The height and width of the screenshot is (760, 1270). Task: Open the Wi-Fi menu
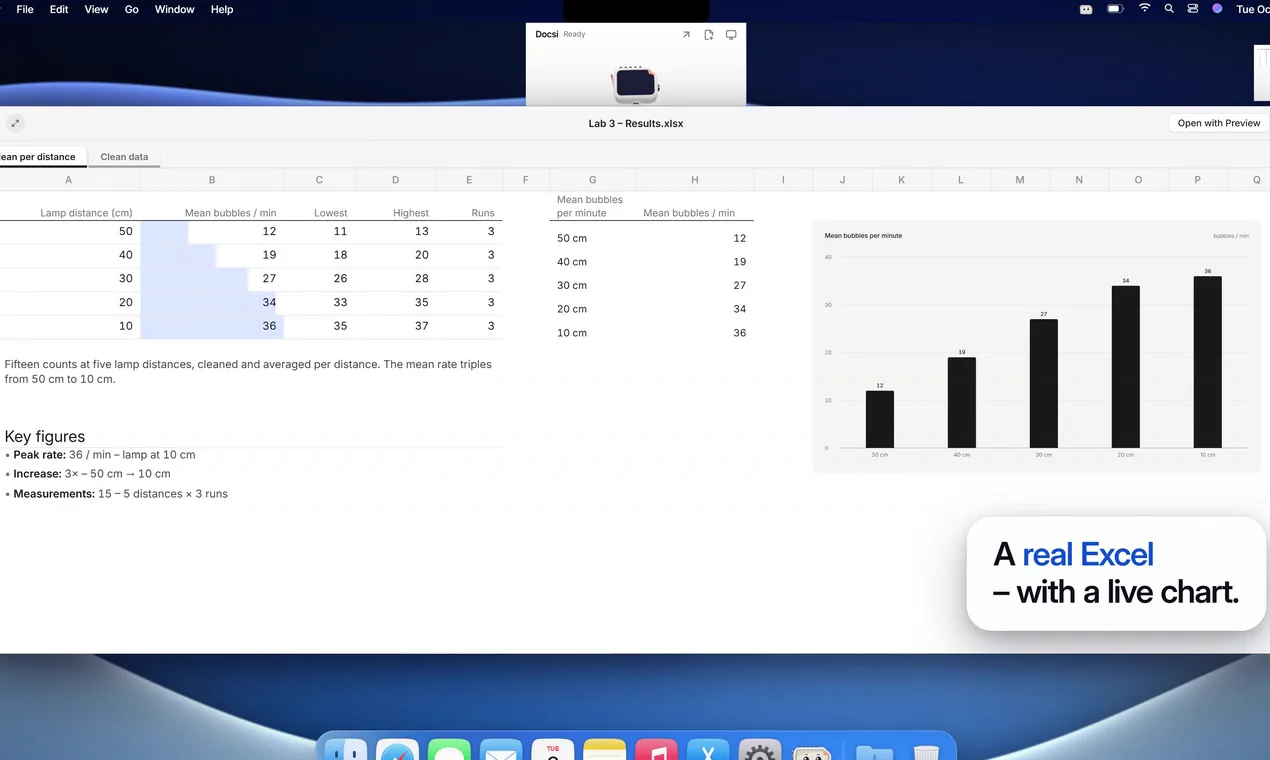(x=1144, y=9)
